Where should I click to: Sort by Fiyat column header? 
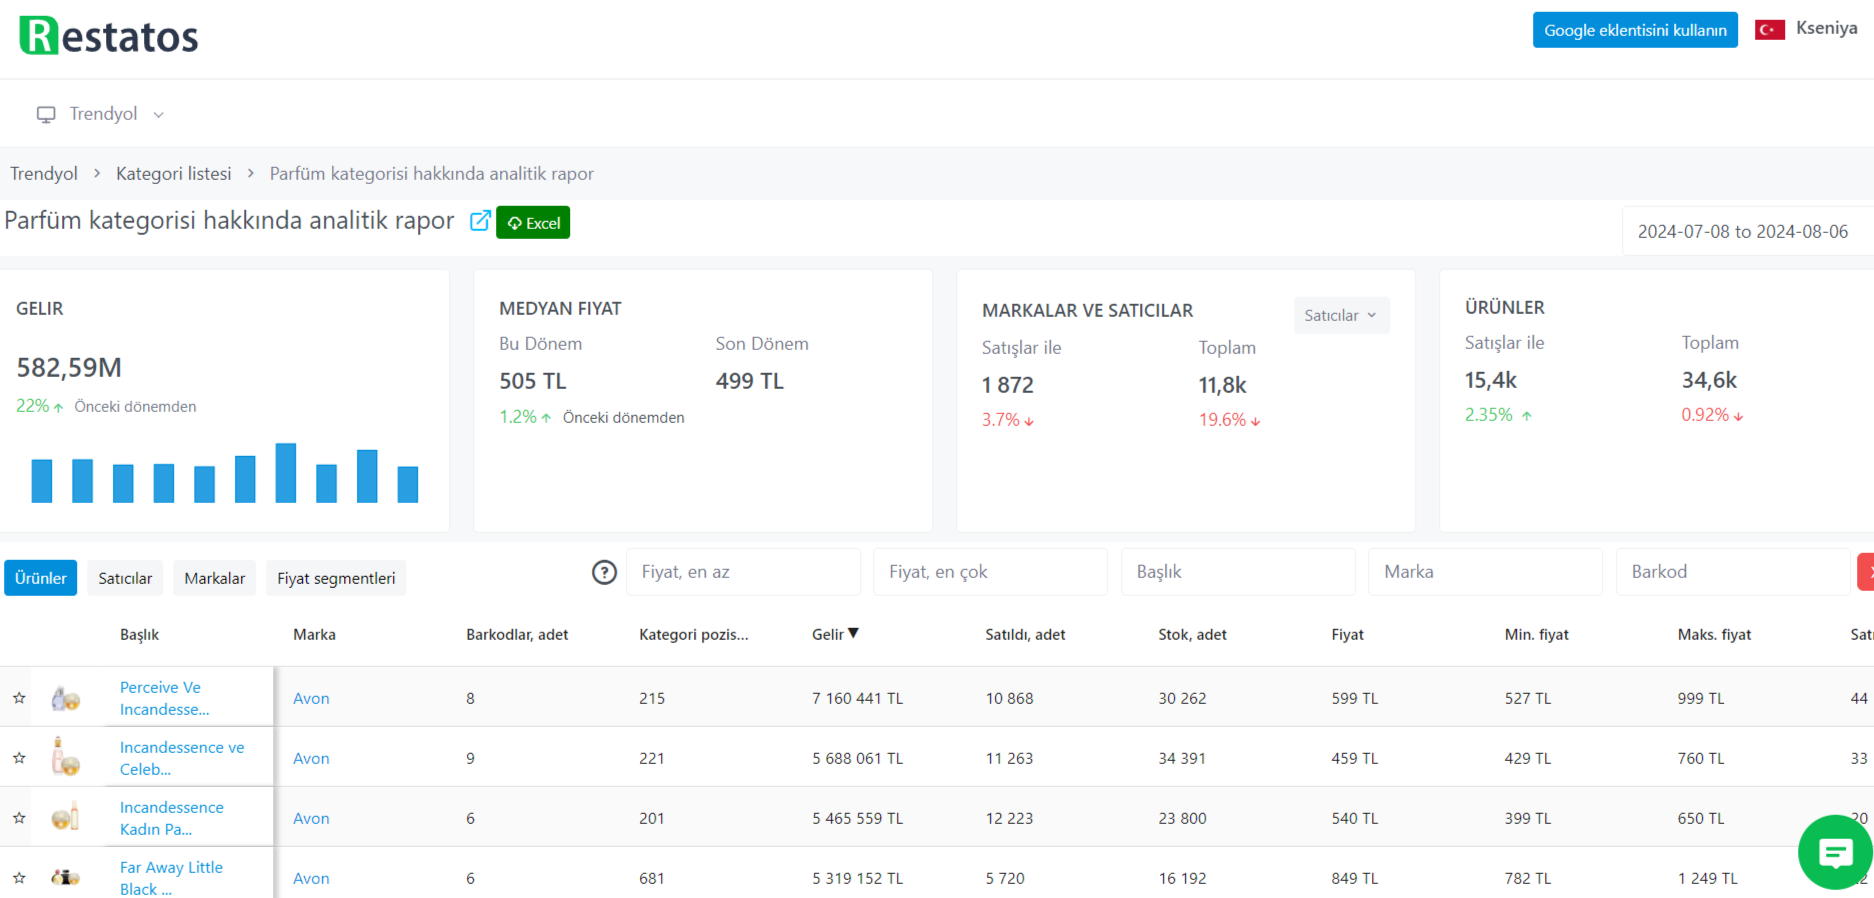[1347, 634]
